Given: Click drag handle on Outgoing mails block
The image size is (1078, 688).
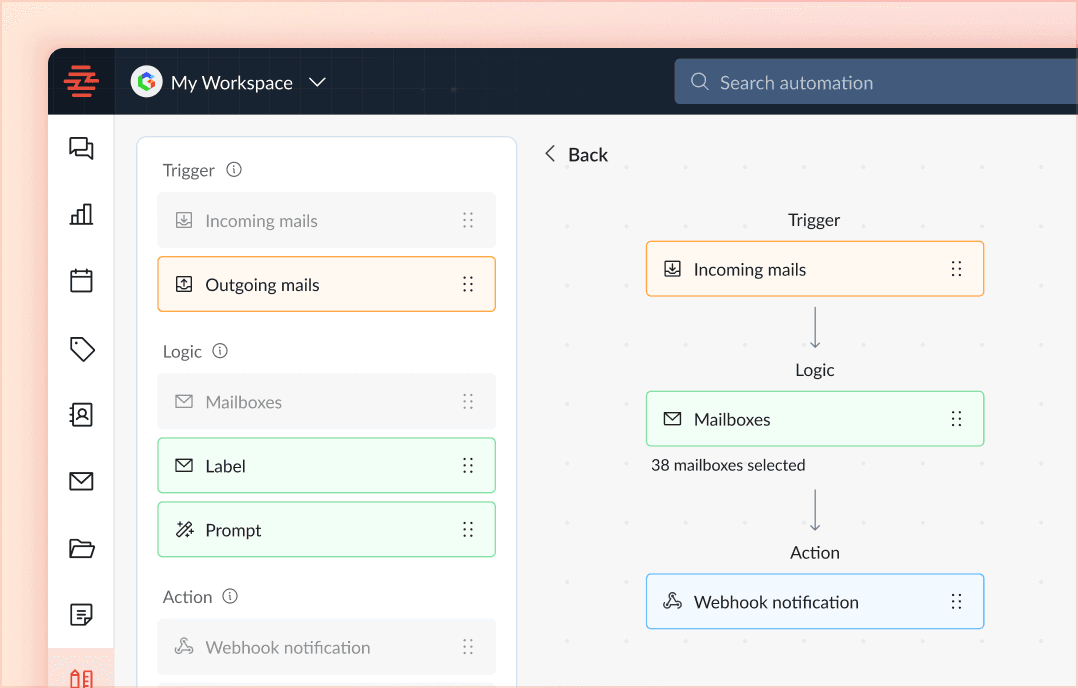Looking at the screenshot, I should pos(468,284).
